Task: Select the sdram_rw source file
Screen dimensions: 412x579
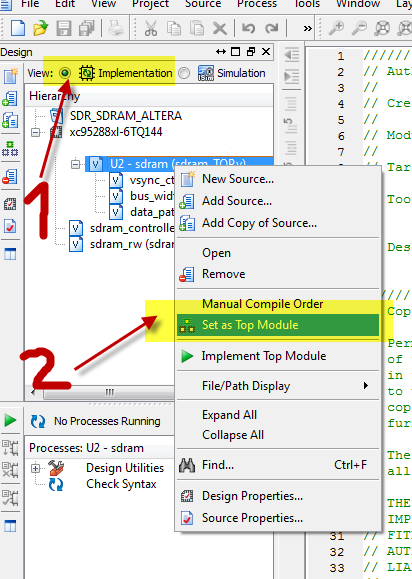Action: [132, 244]
